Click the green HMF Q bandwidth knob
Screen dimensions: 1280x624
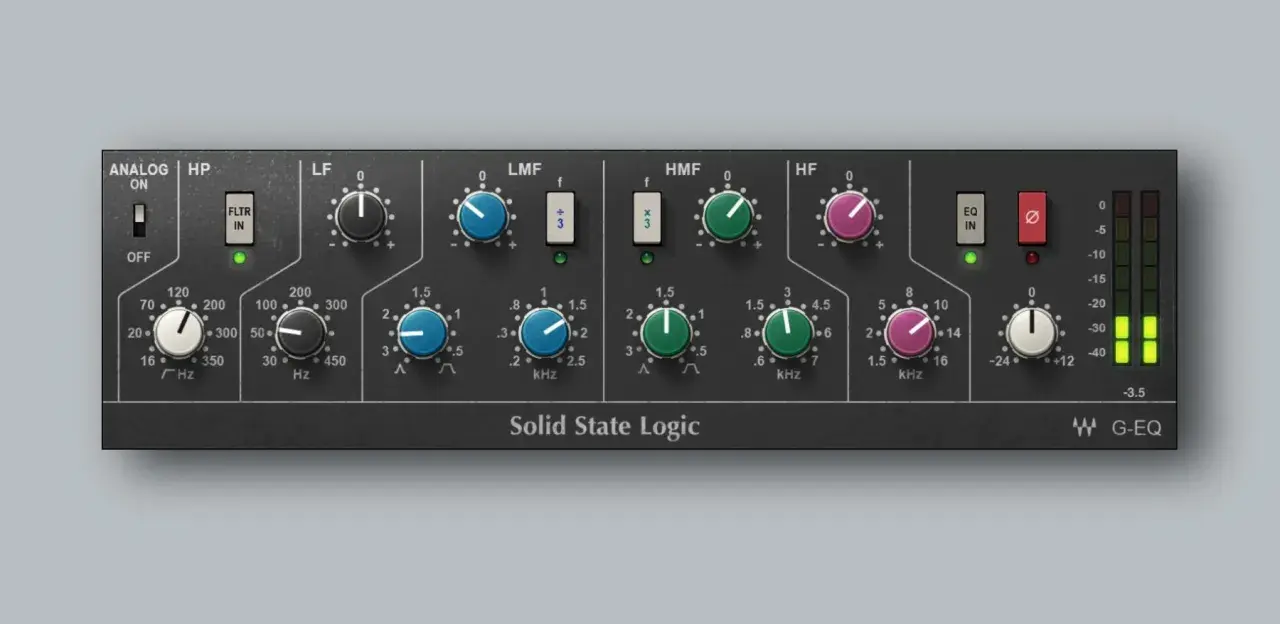tap(666, 333)
